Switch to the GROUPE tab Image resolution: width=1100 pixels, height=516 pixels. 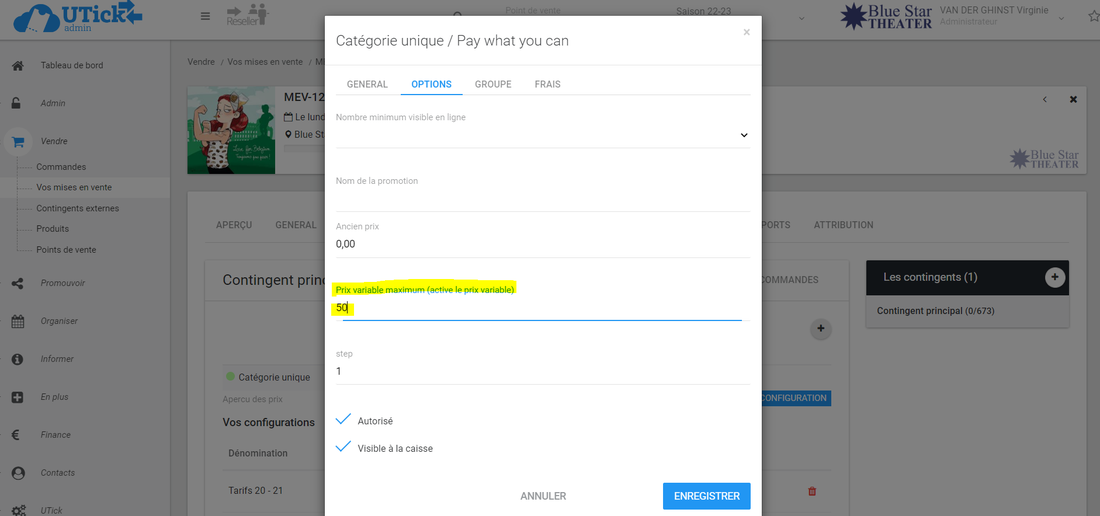click(492, 84)
